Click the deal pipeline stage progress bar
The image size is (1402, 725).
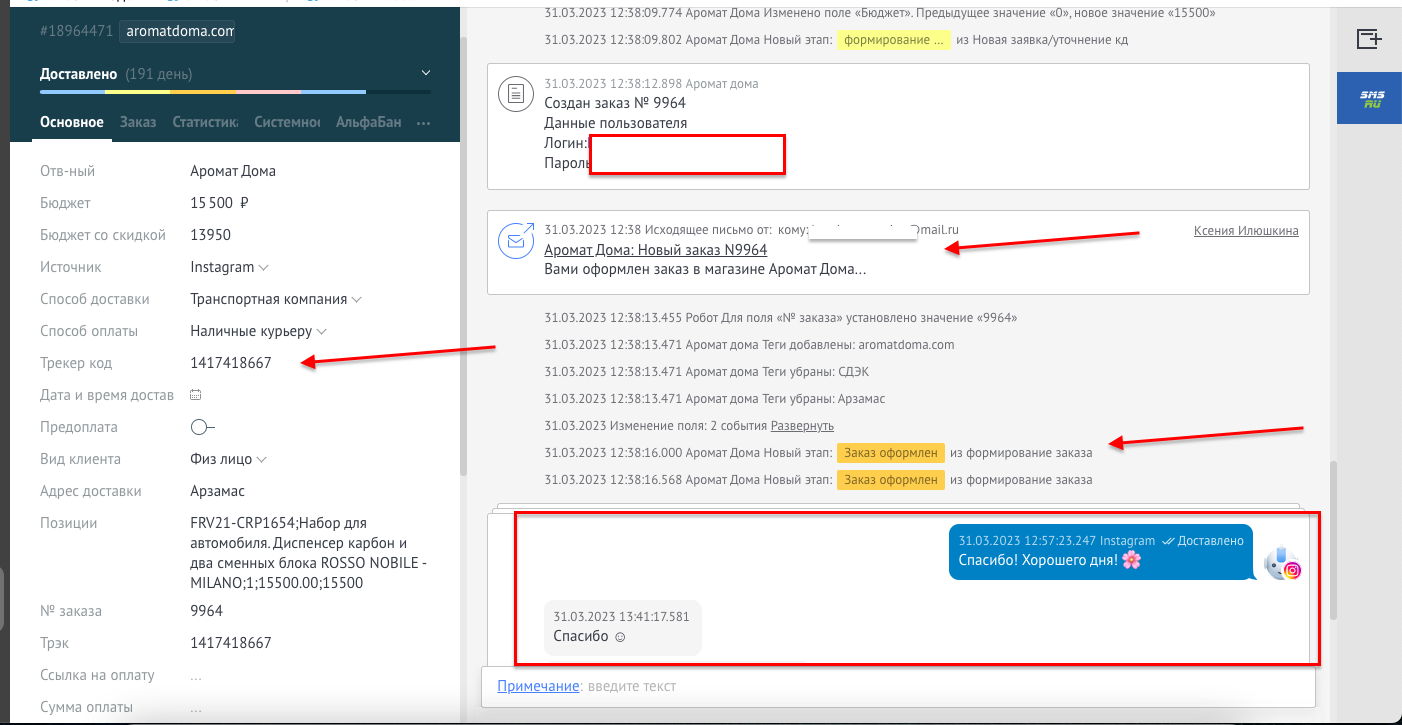click(x=235, y=92)
